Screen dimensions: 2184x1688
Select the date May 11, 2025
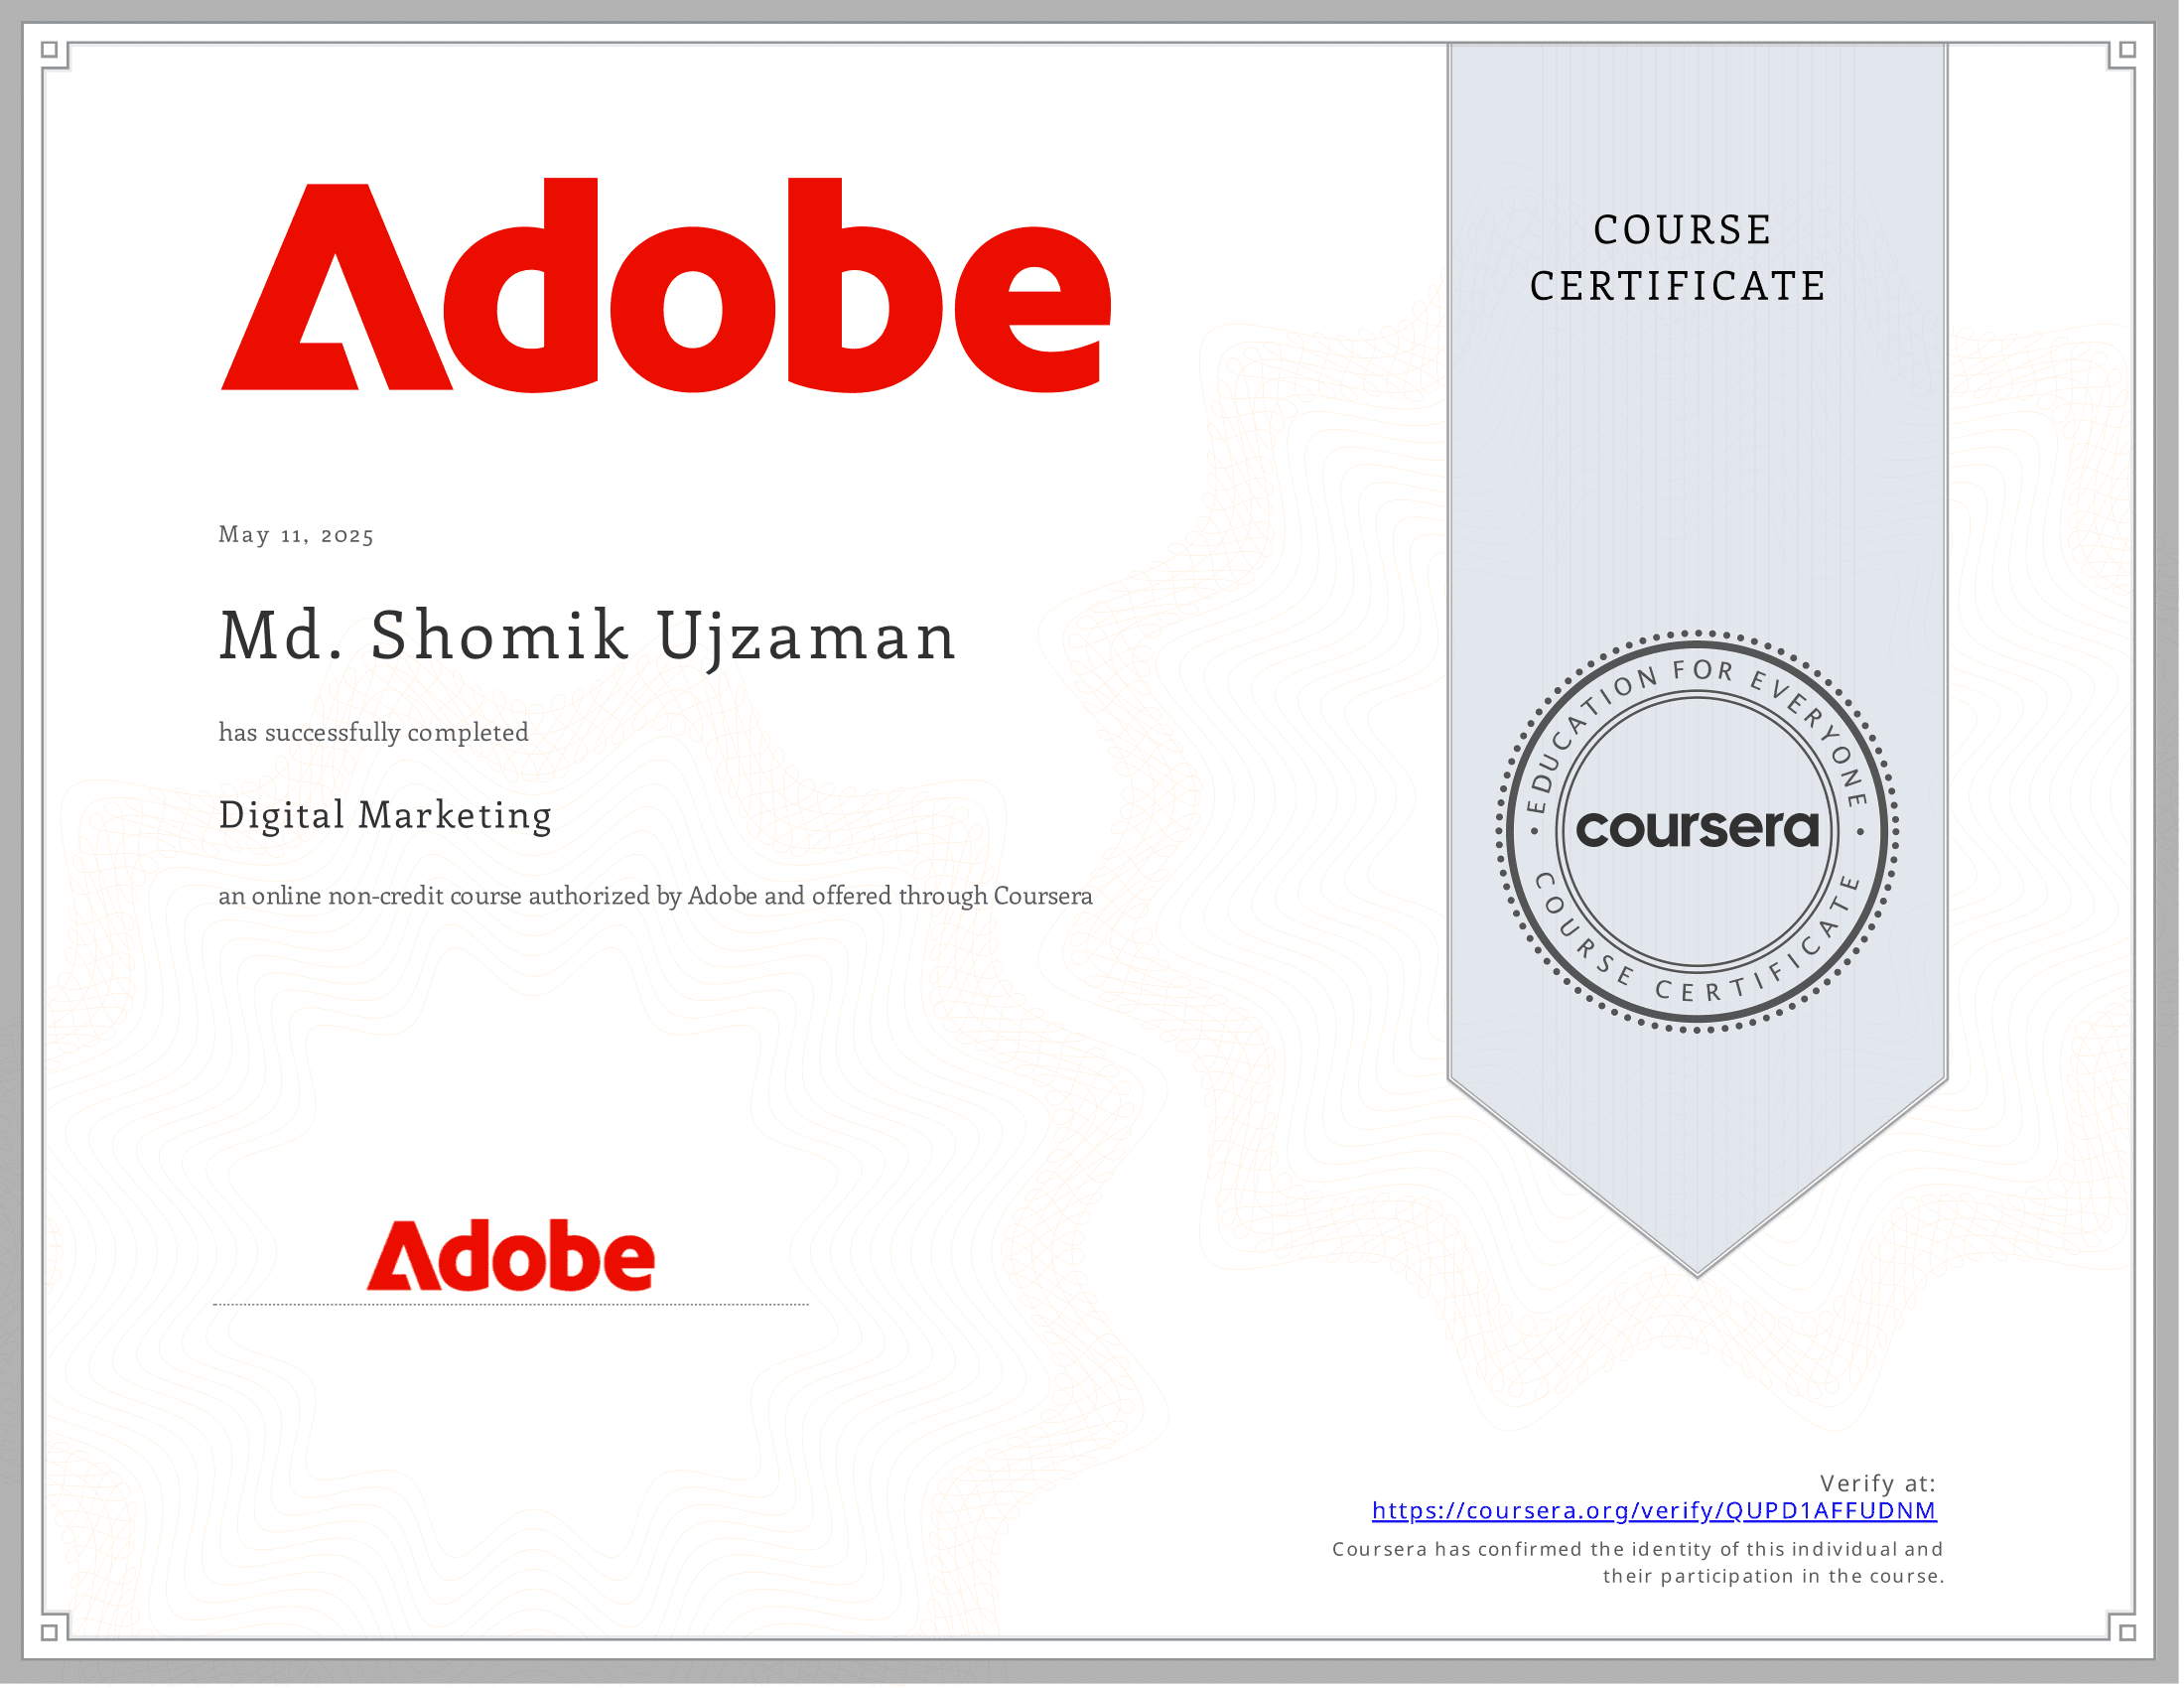296,536
